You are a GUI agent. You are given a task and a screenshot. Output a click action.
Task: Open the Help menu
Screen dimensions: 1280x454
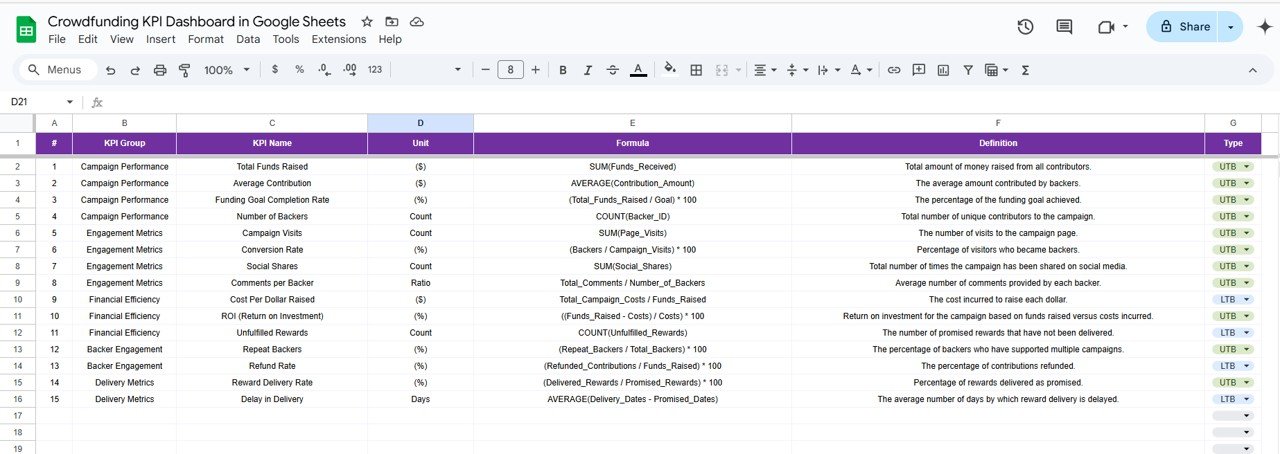(x=390, y=39)
